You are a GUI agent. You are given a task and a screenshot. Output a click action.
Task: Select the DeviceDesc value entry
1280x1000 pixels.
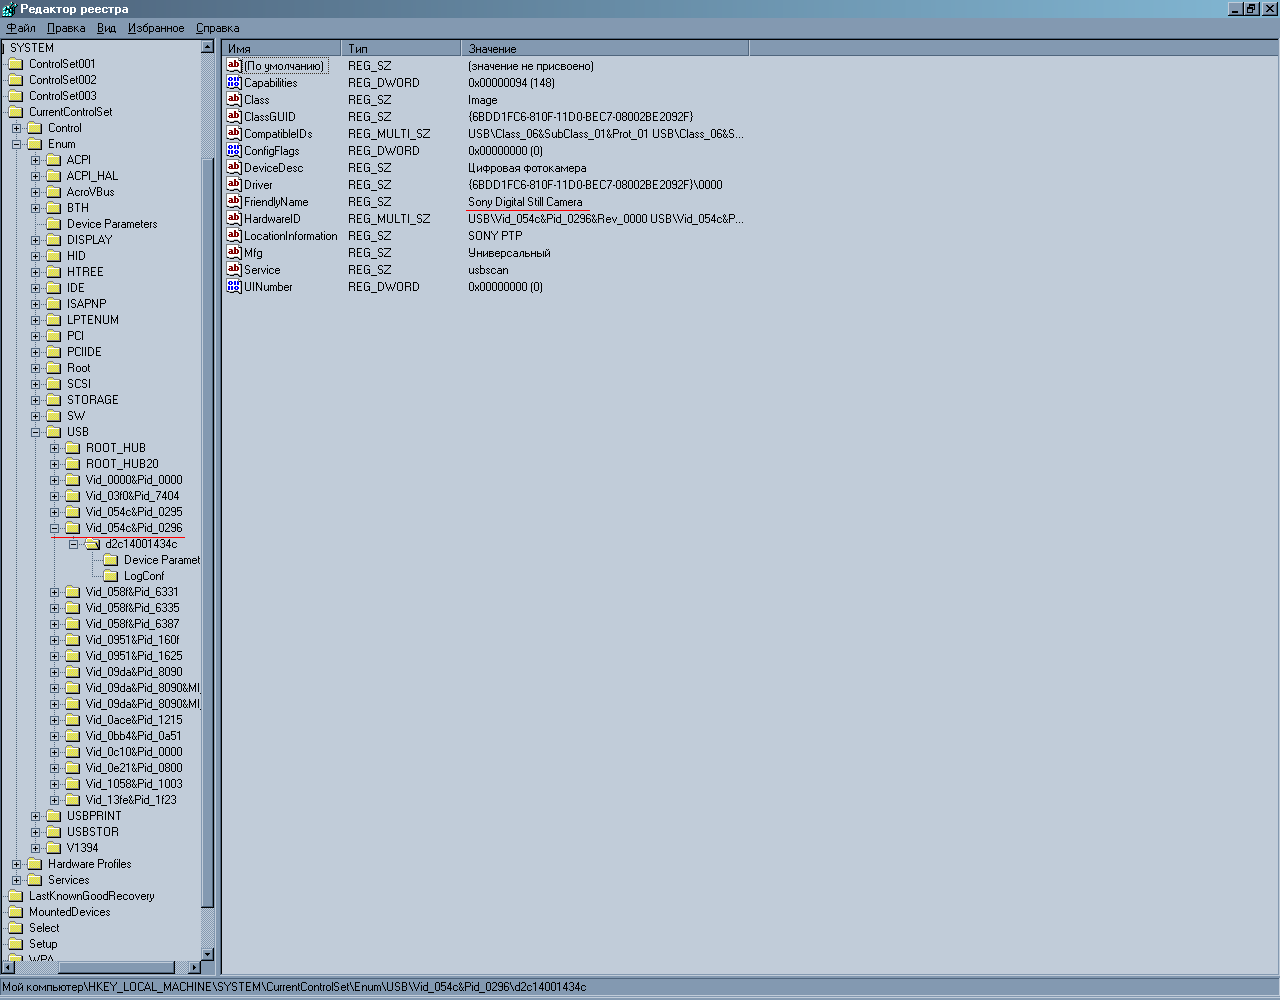tap(273, 168)
